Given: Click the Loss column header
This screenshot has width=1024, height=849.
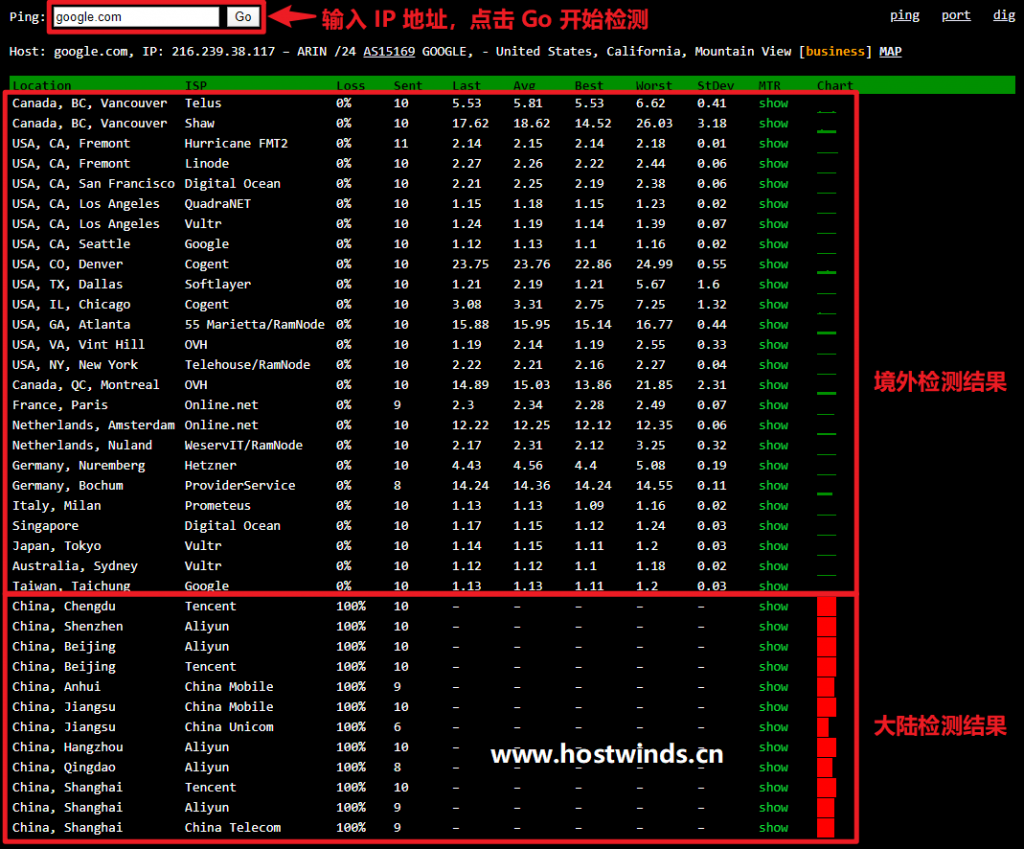Looking at the screenshot, I should coord(351,86).
